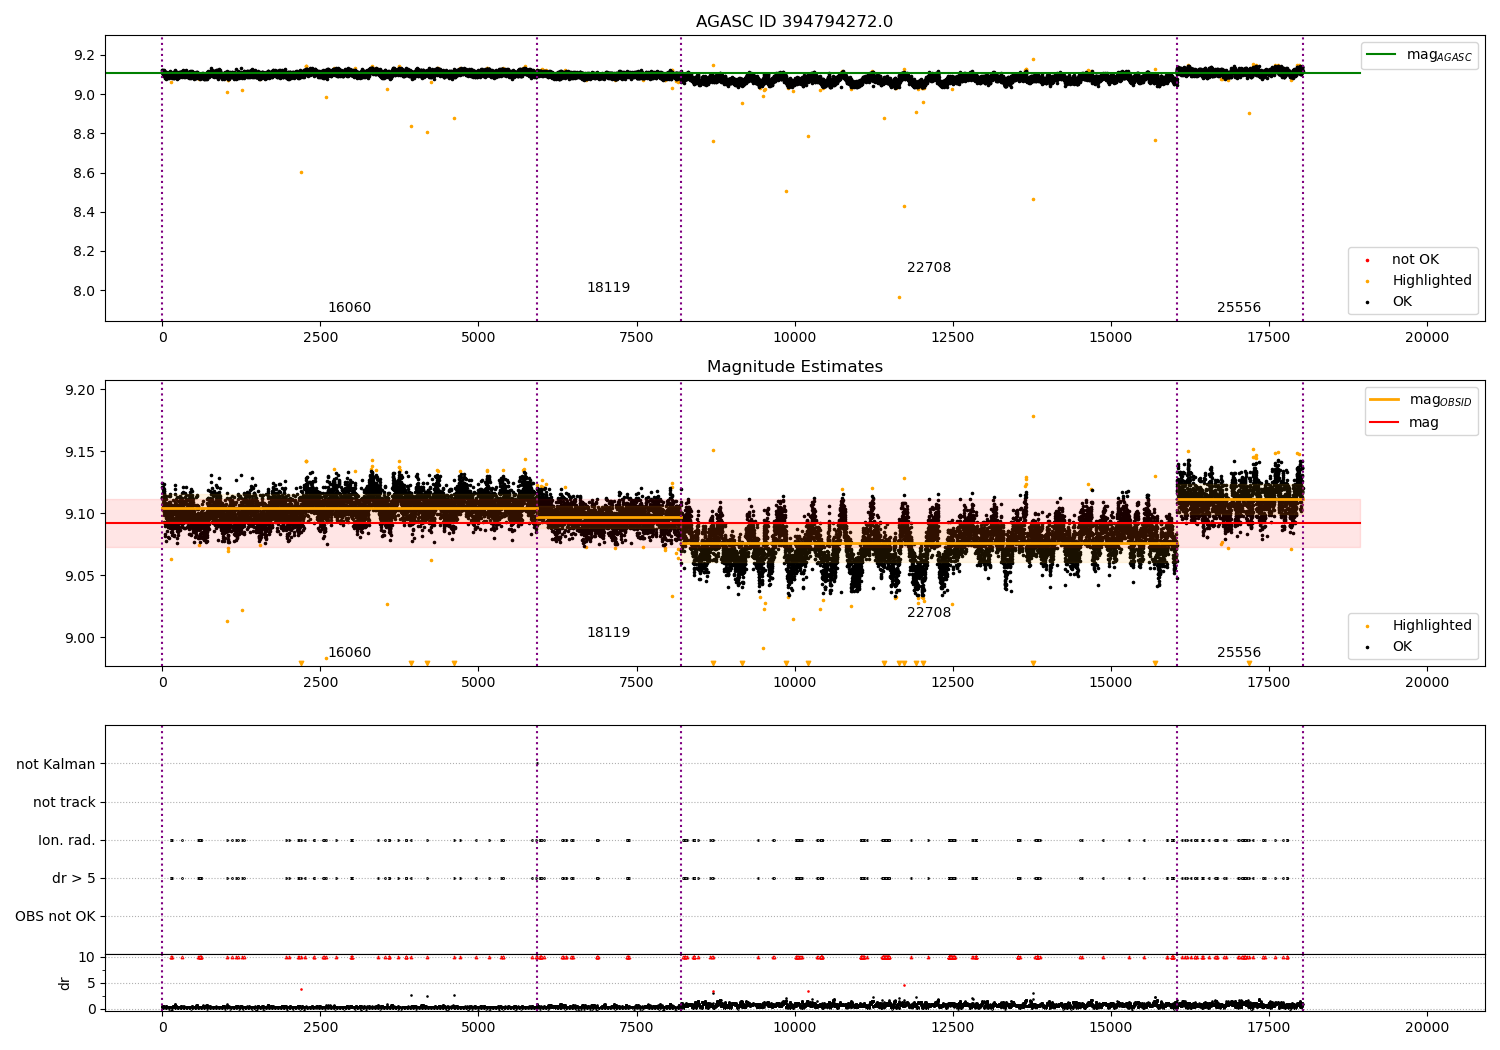Click obsid label 16060 in Magnitude Estimates plot
This screenshot has height=1050, width=1500.
pyautogui.click(x=349, y=653)
